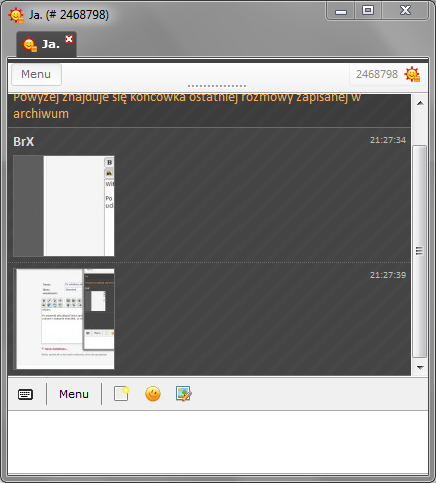The width and height of the screenshot is (436, 483).
Task: Click the sun status icon beside 2468798
Action: (x=412, y=74)
